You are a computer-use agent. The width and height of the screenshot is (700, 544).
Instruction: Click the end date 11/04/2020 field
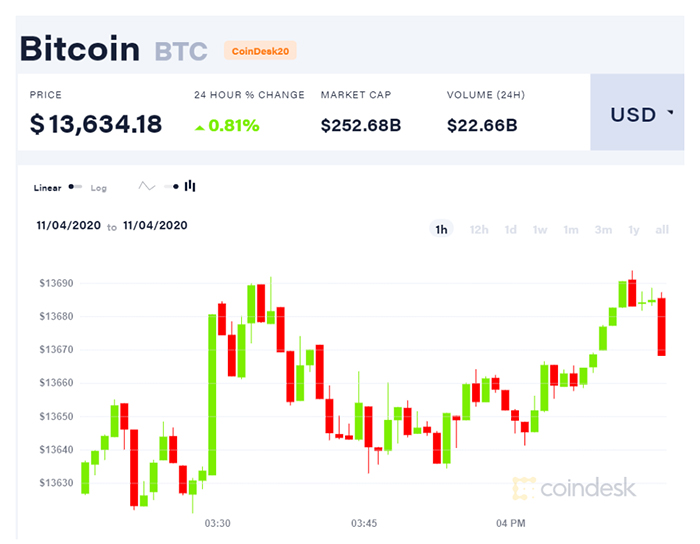(x=155, y=226)
